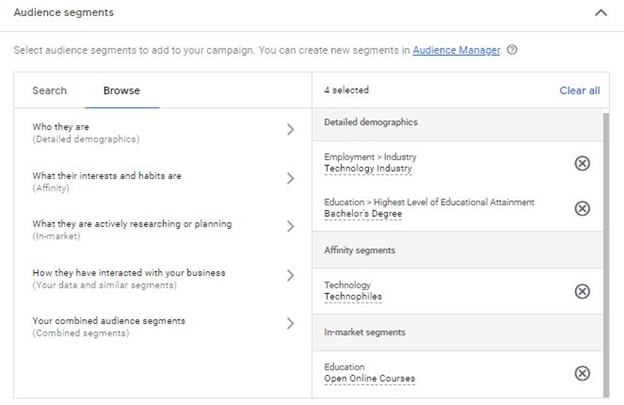The image size is (624, 405).
Task: Expand Who they are demographics
Action: coord(290,129)
